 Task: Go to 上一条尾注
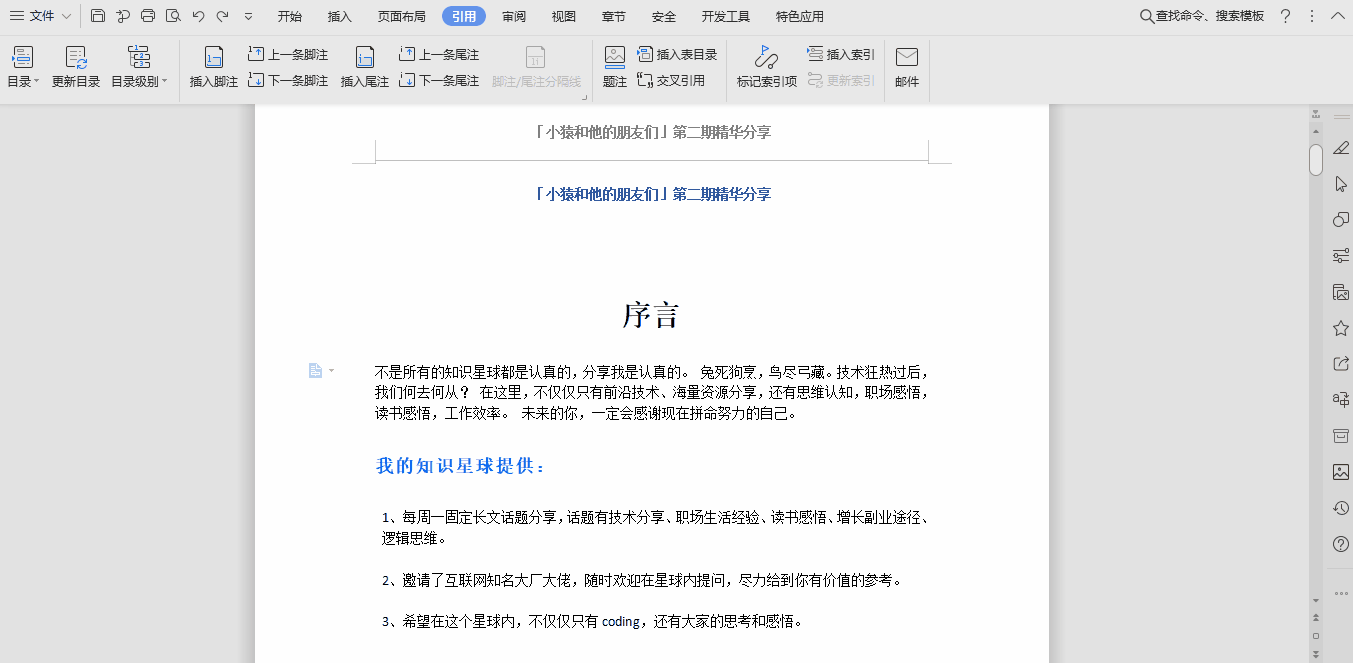pyautogui.click(x=439, y=54)
